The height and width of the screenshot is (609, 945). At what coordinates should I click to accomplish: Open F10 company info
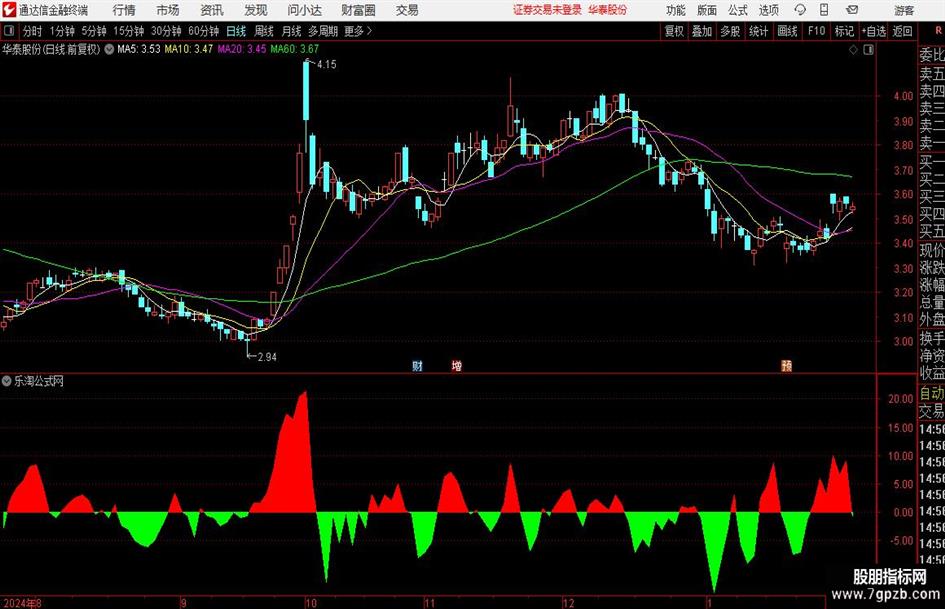coord(816,31)
